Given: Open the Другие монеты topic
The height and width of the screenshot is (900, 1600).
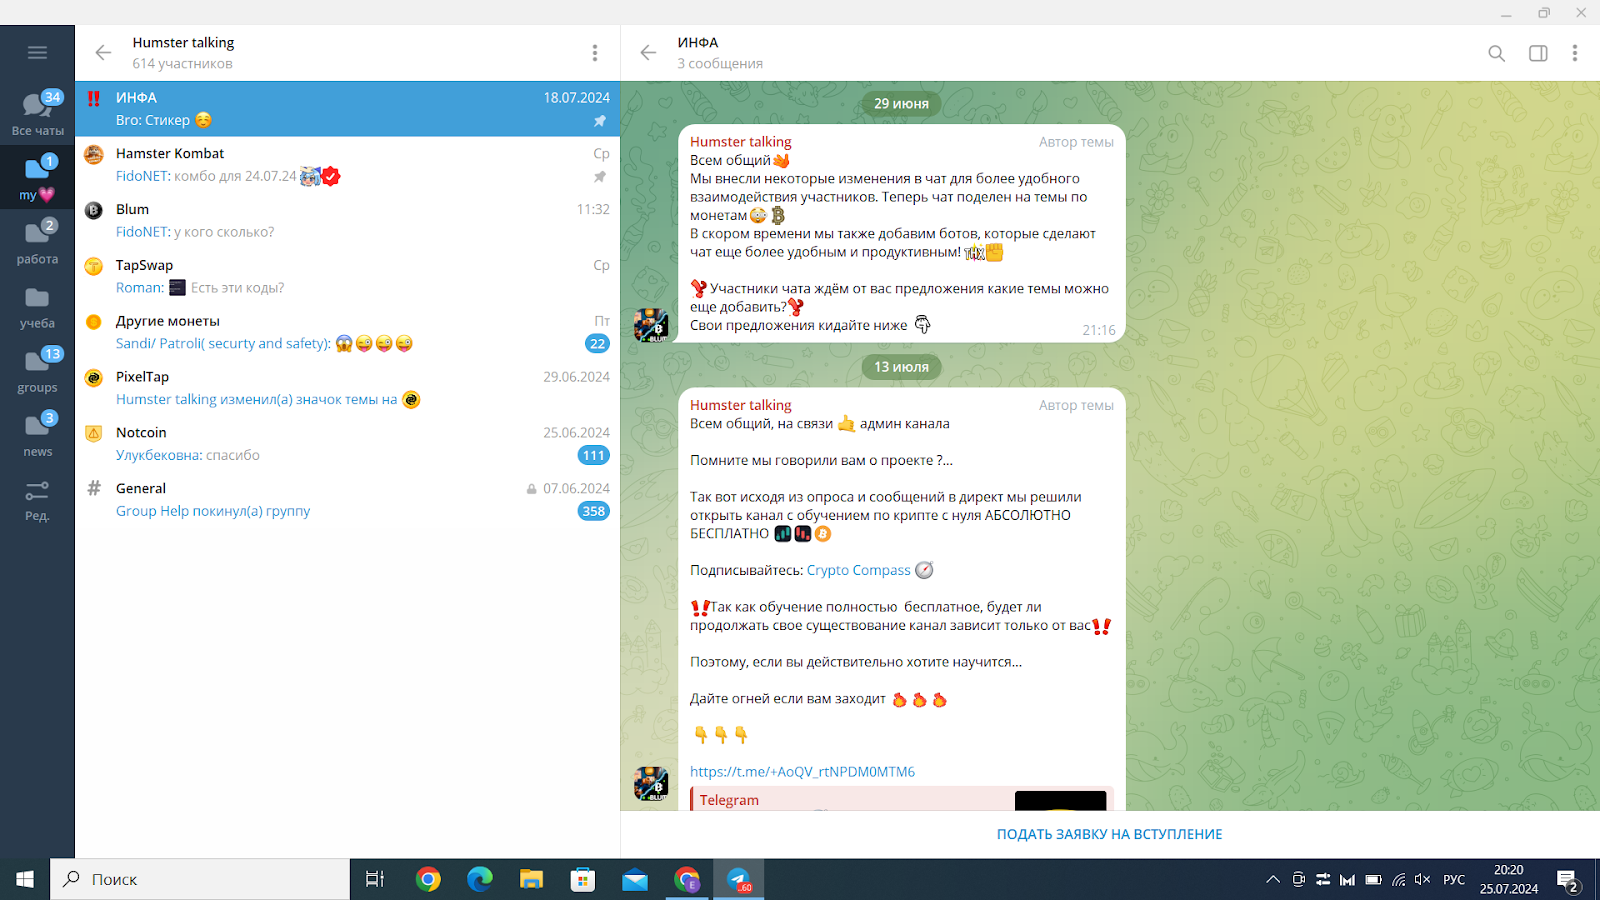Looking at the screenshot, I should coord(347,332).
